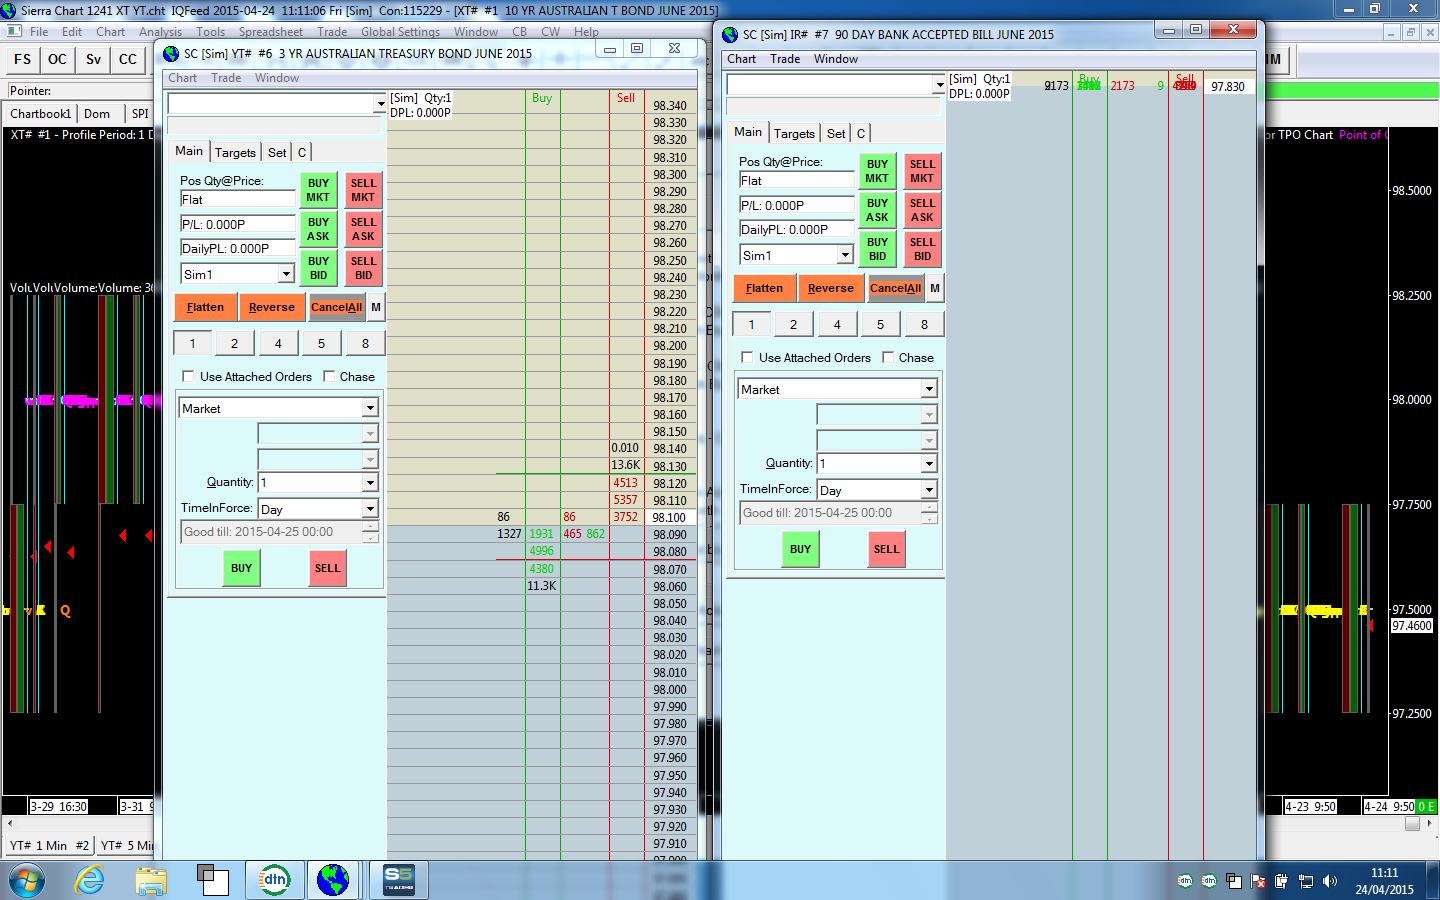Image resolution: width=1440 pixels, height=900 pixels.
Task: Switch to Targets tab in 90 Day bill window
Action: [794, 133]
